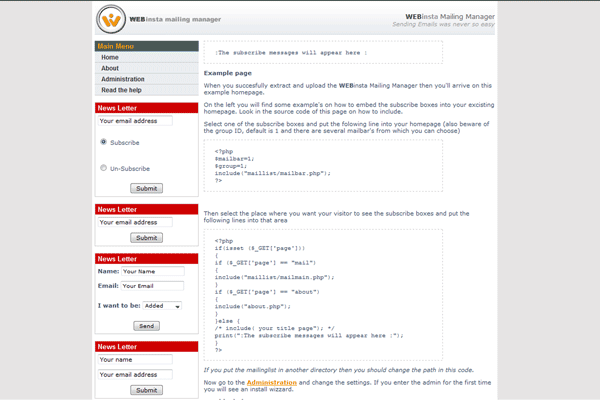Open the About menu item
600x400 pixels.
click(110, 68)
